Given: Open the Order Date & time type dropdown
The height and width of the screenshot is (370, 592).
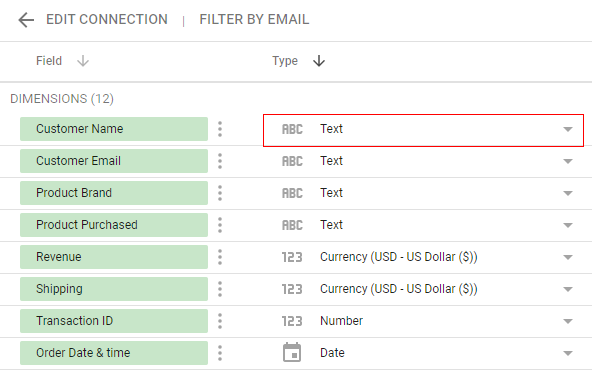Looking at the screenshot, I should pos(423,353).
